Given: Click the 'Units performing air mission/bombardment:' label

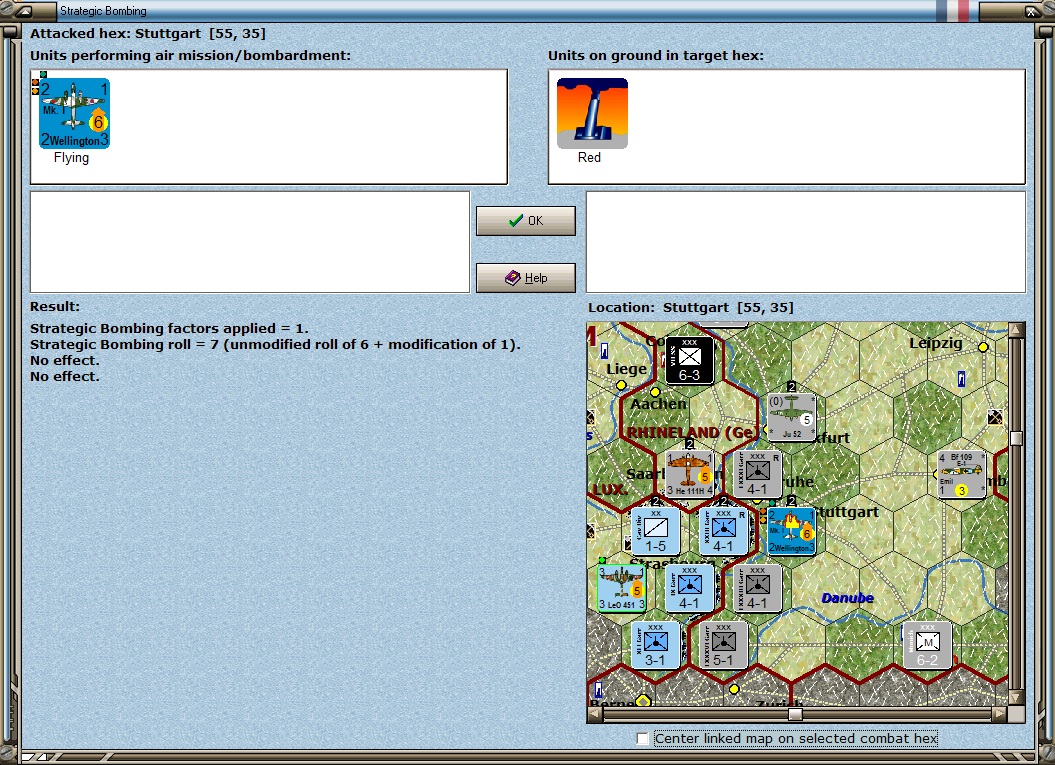Looking at the screenshot, I should click(190, 55).
